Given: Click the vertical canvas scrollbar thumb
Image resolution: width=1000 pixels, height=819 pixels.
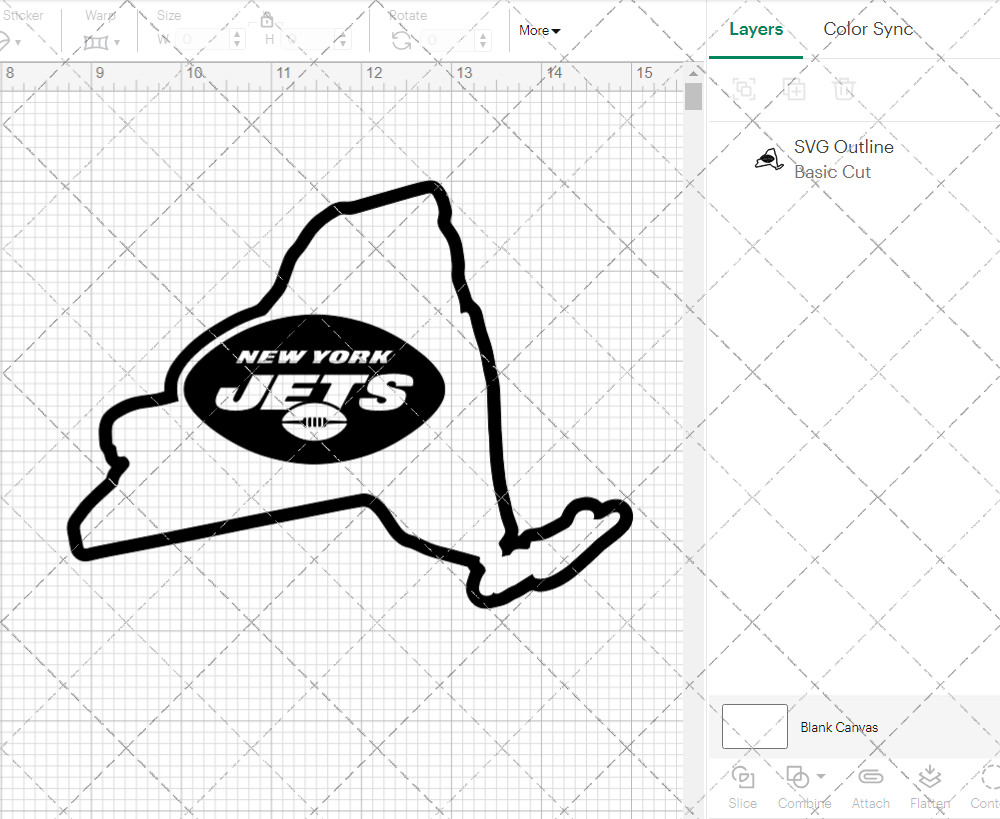Looking at the screenshot, I should tap(693, 97).
